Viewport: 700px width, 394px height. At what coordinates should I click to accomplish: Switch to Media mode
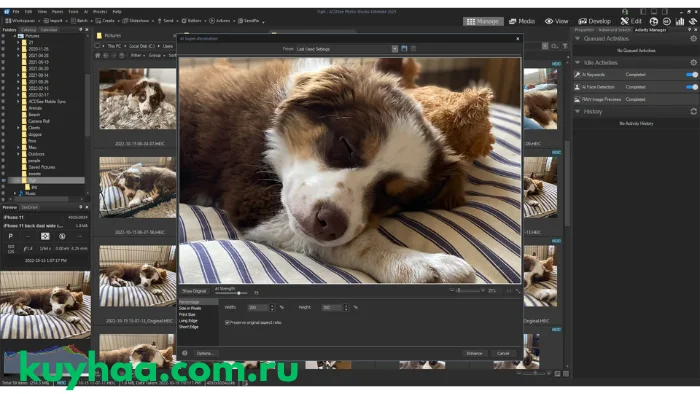521,21
